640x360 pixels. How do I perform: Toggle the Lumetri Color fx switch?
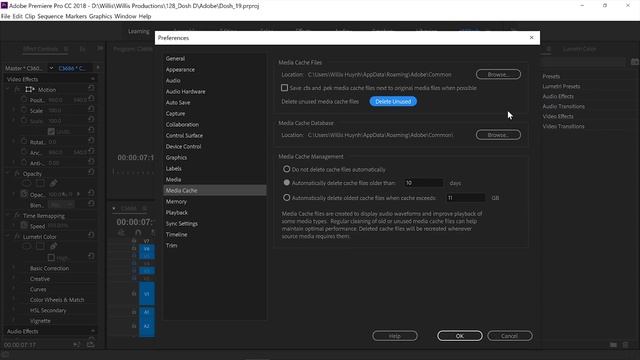click(17, 237)
